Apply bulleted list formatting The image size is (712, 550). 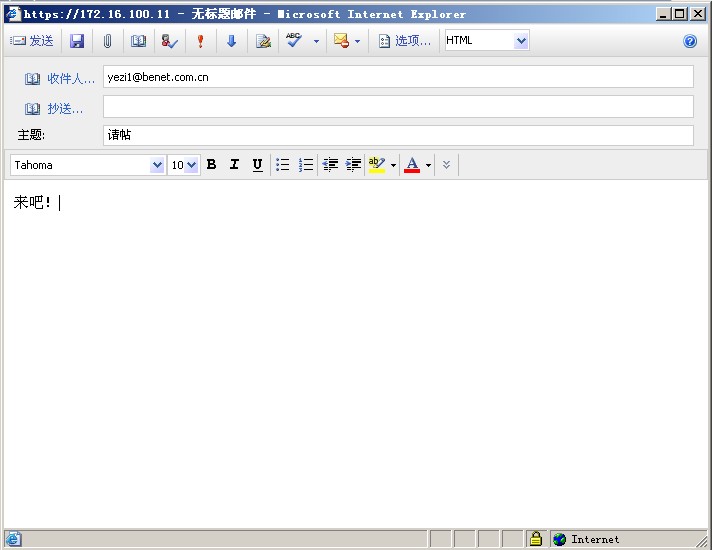pos(282,164)
